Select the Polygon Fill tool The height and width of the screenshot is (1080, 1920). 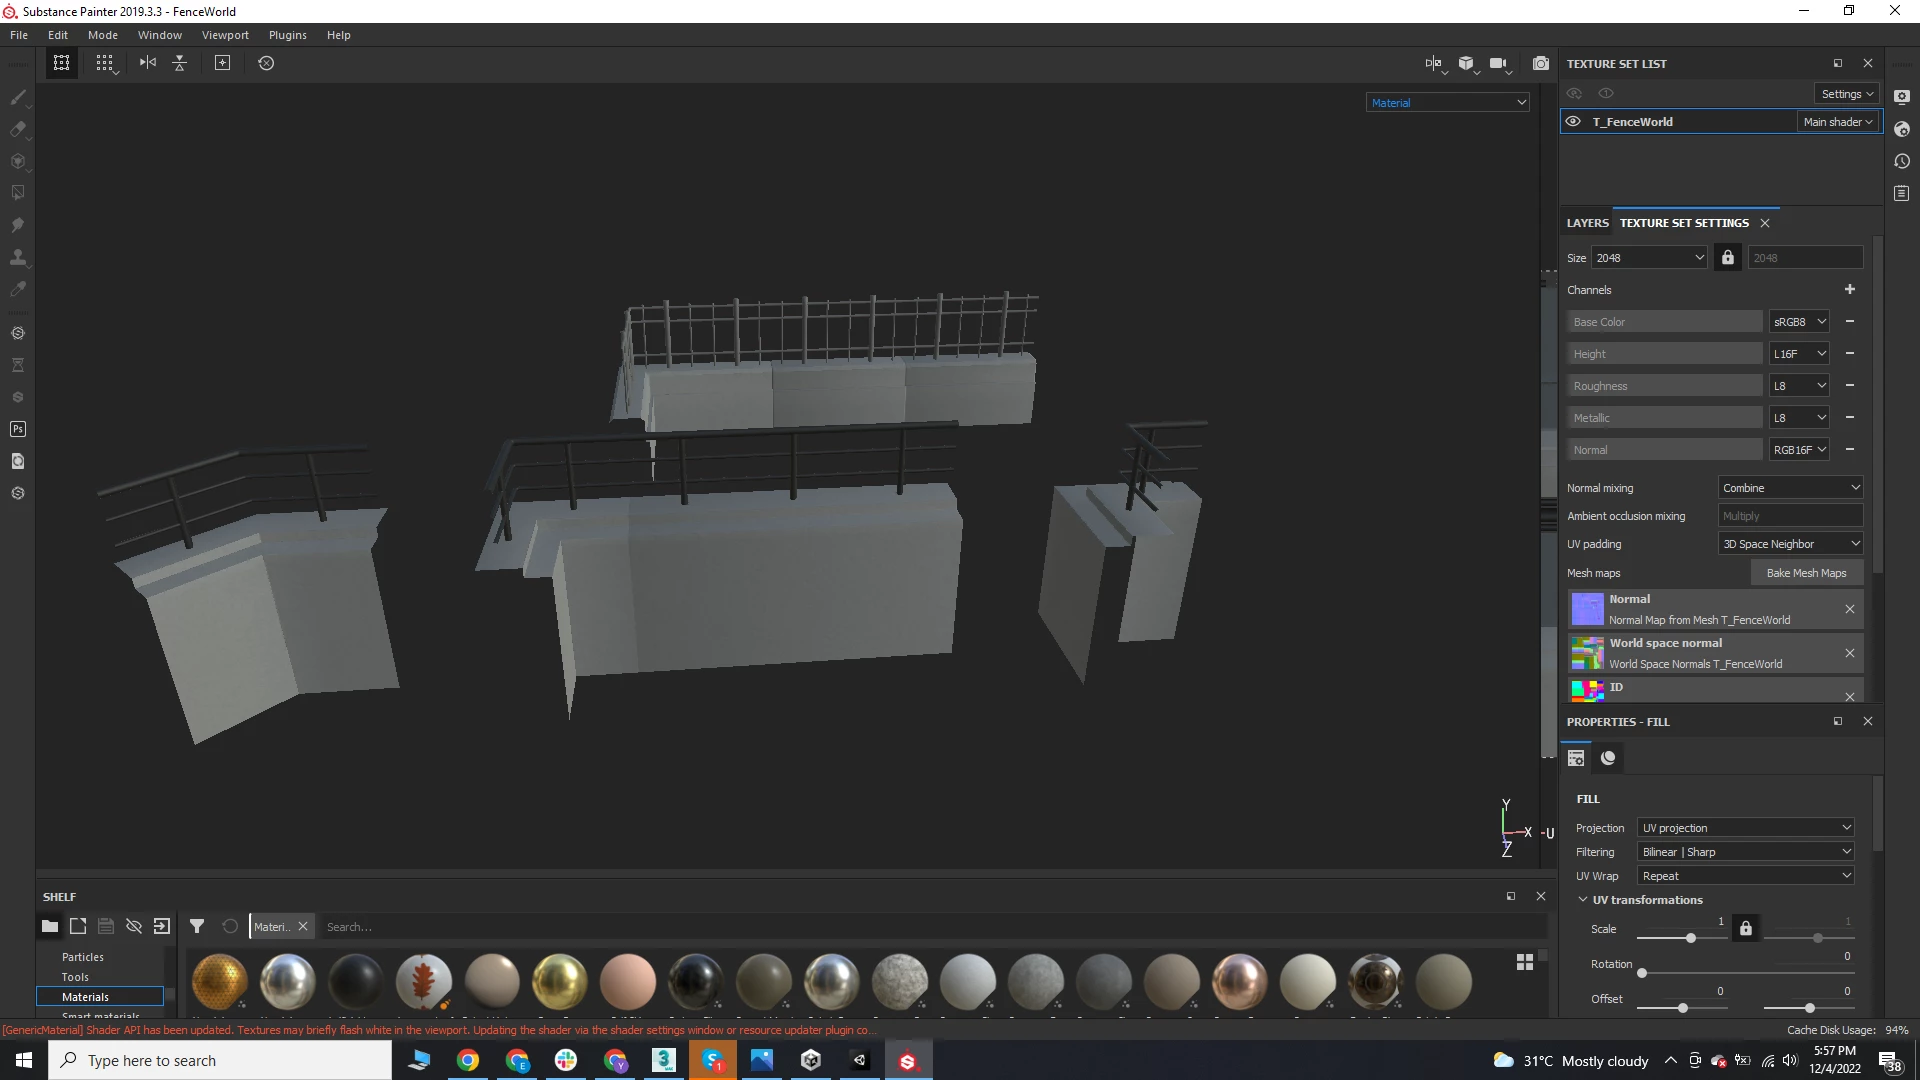[18, 193]
